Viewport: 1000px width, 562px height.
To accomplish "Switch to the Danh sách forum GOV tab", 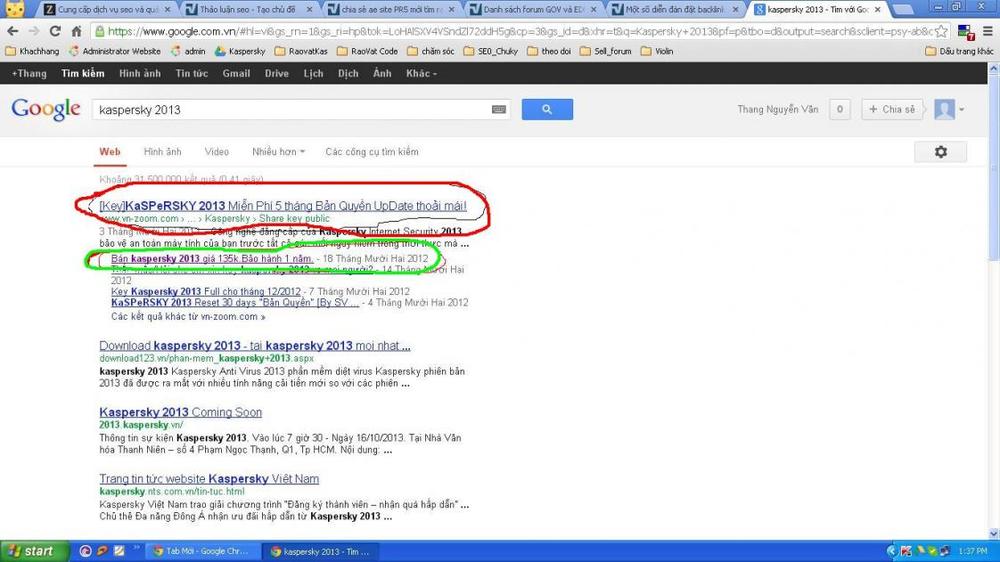I will 533,10.
